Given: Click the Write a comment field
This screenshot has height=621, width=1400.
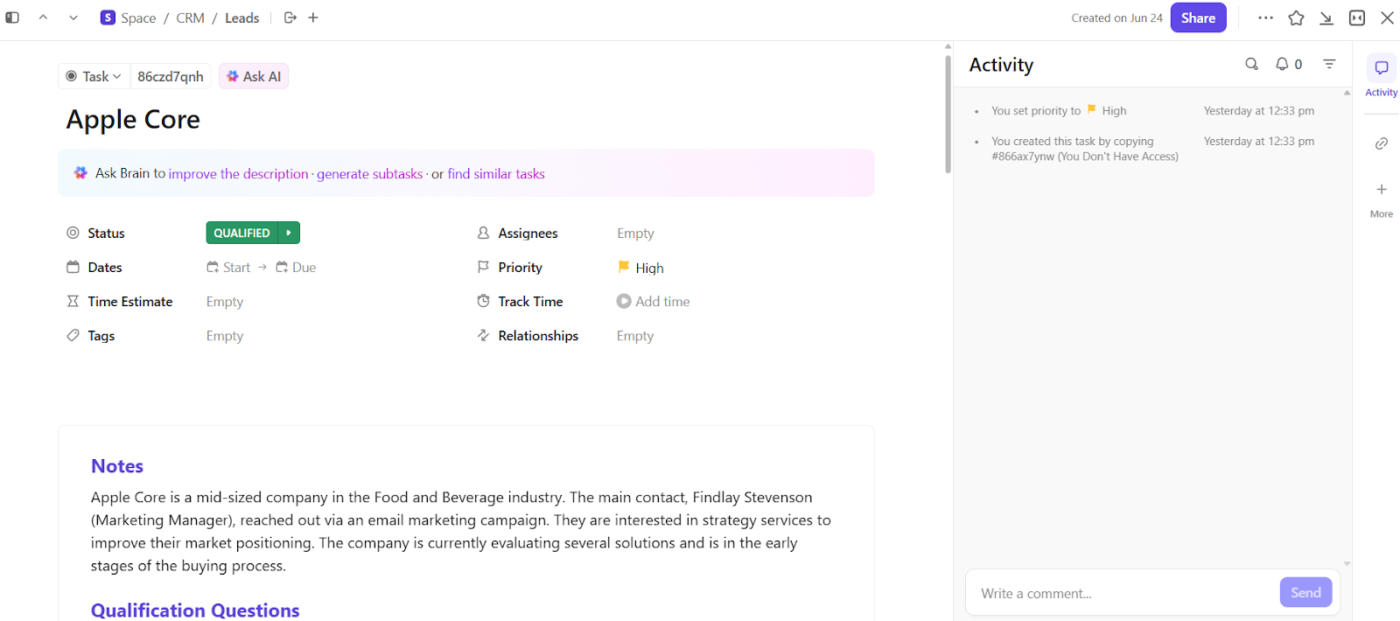Looking at the screenshot, I should click(1120, 593).
